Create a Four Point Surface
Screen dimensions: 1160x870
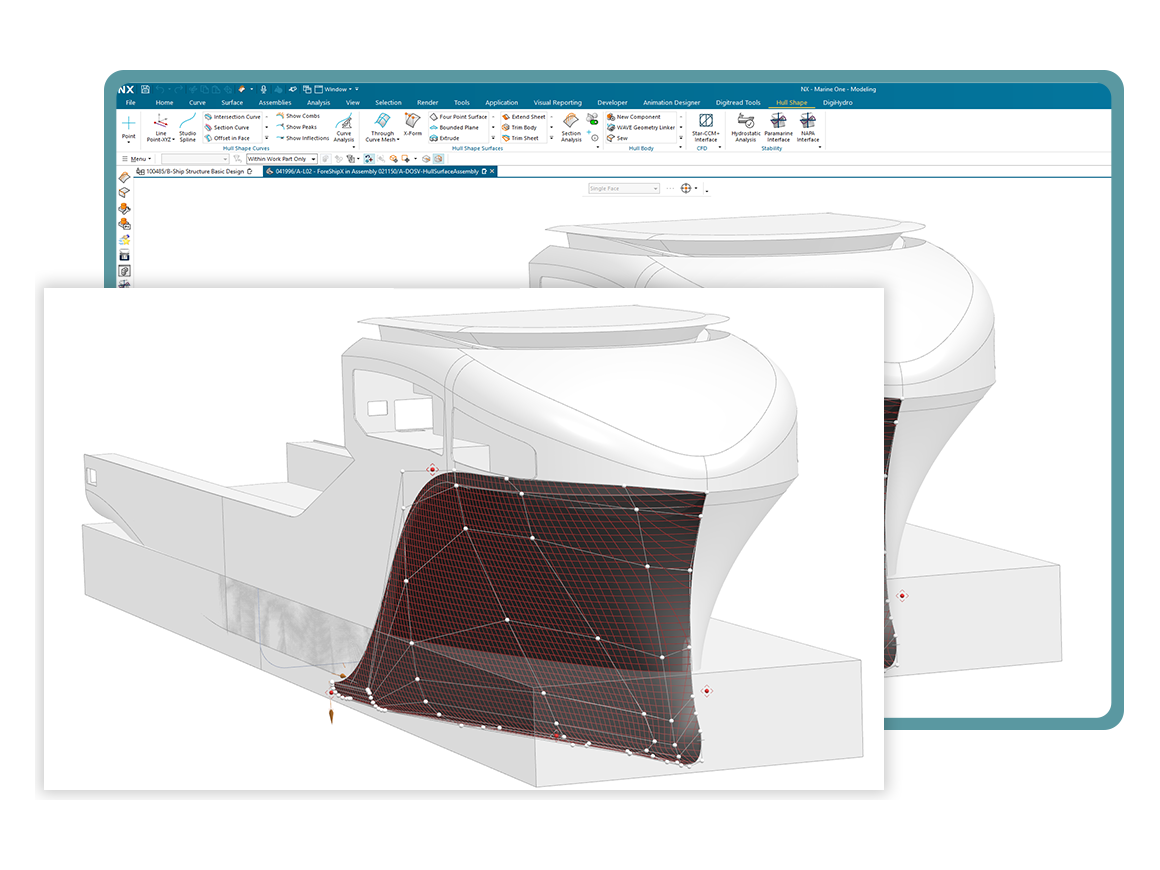pos(459,117)
